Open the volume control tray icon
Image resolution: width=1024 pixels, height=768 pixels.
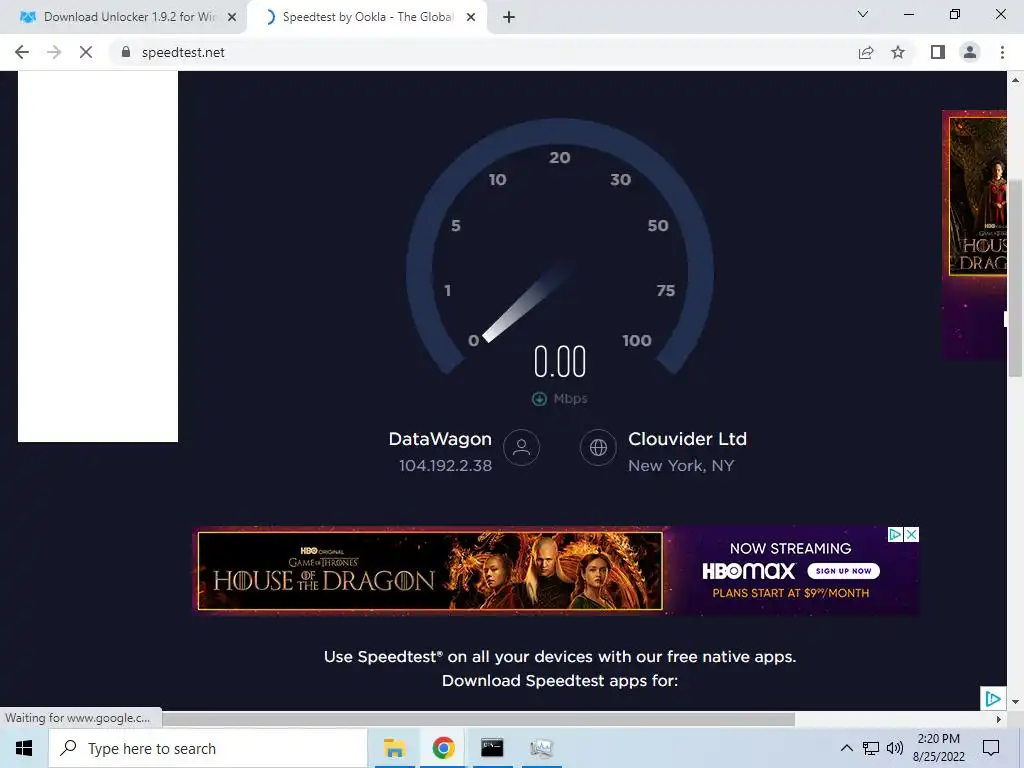895,748
